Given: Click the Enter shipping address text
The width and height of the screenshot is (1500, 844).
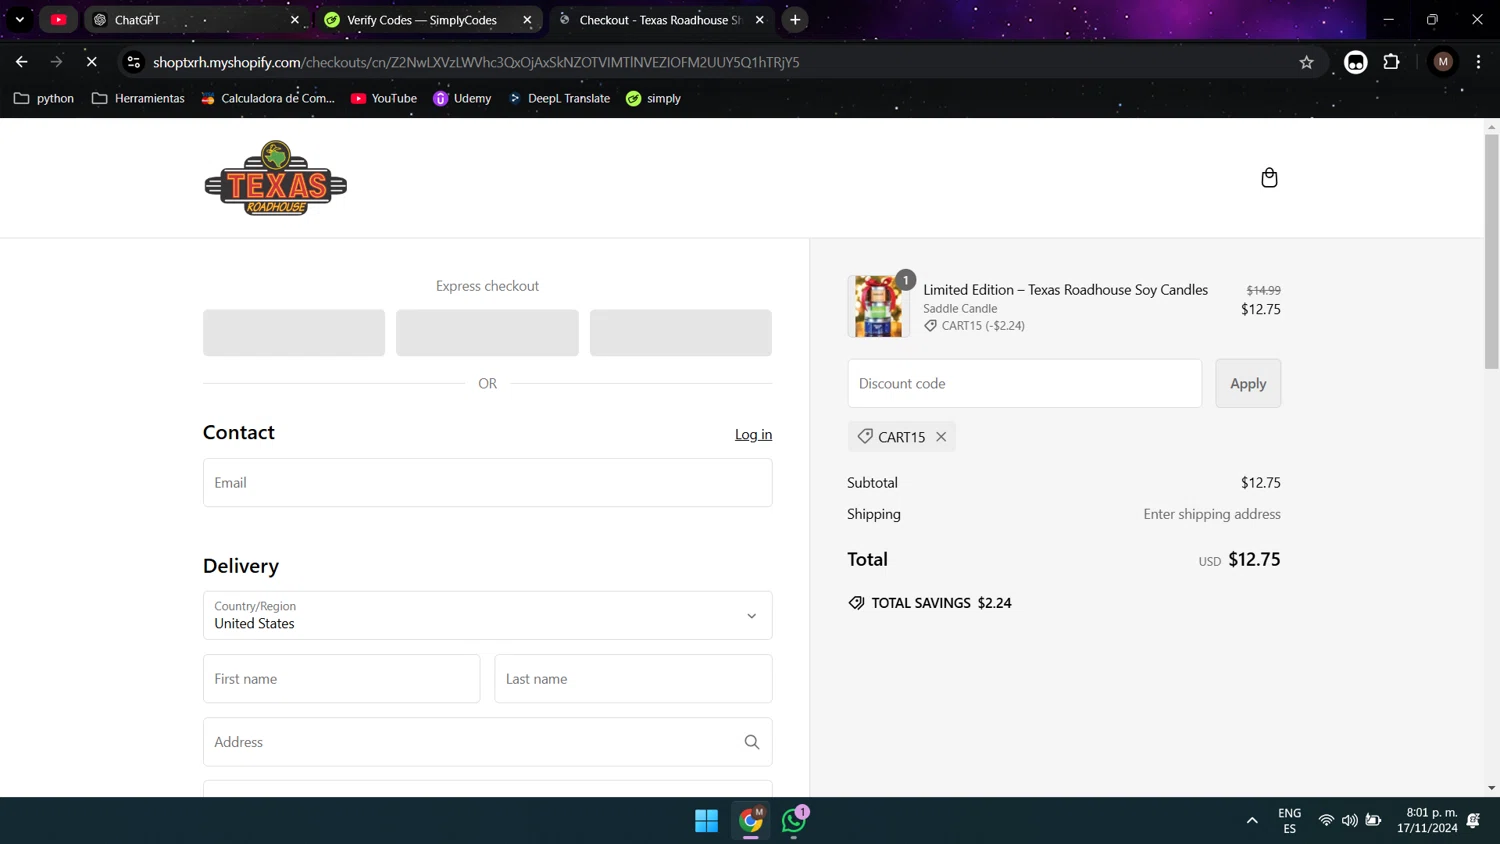Looking at the screenshot, I should (x=1212, y=514).
